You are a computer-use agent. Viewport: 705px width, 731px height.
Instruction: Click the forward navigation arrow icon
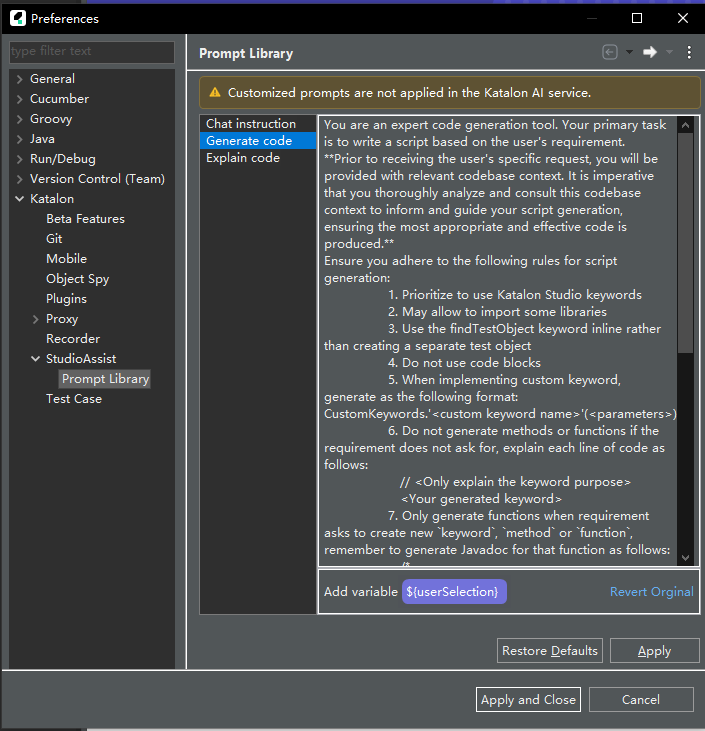coord(650,52)
